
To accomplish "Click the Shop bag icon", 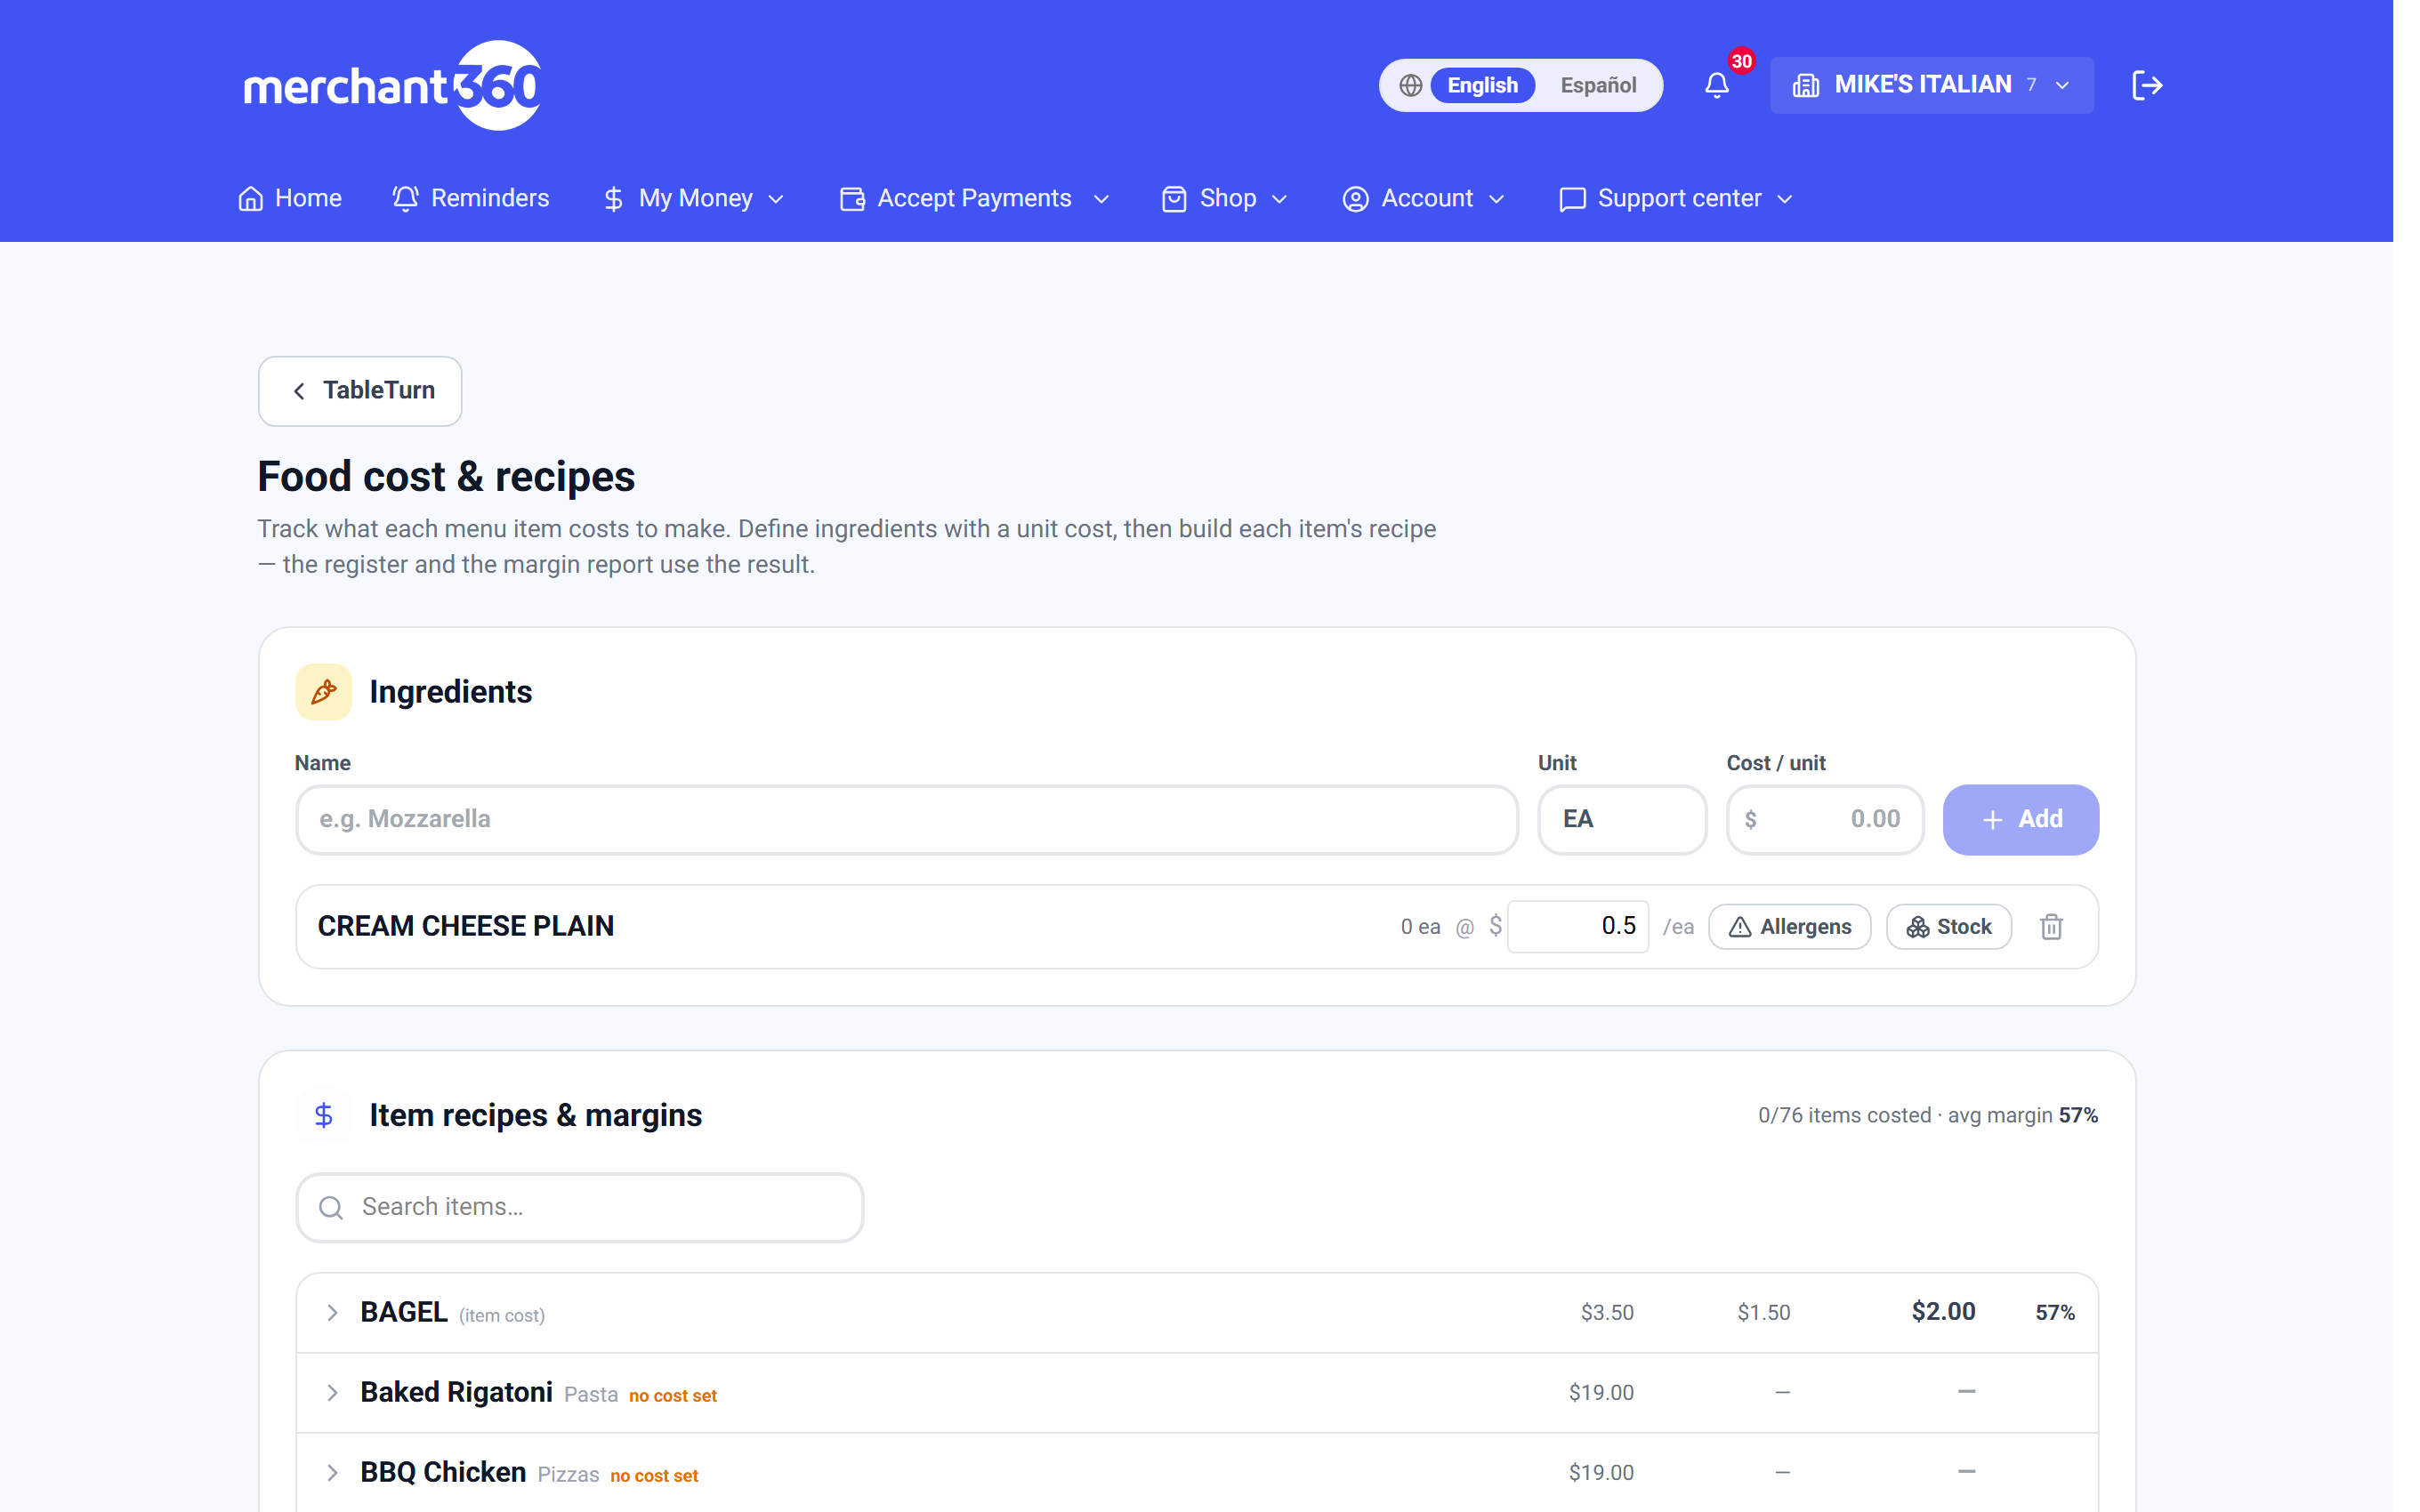I will (x=1174, y=199).
